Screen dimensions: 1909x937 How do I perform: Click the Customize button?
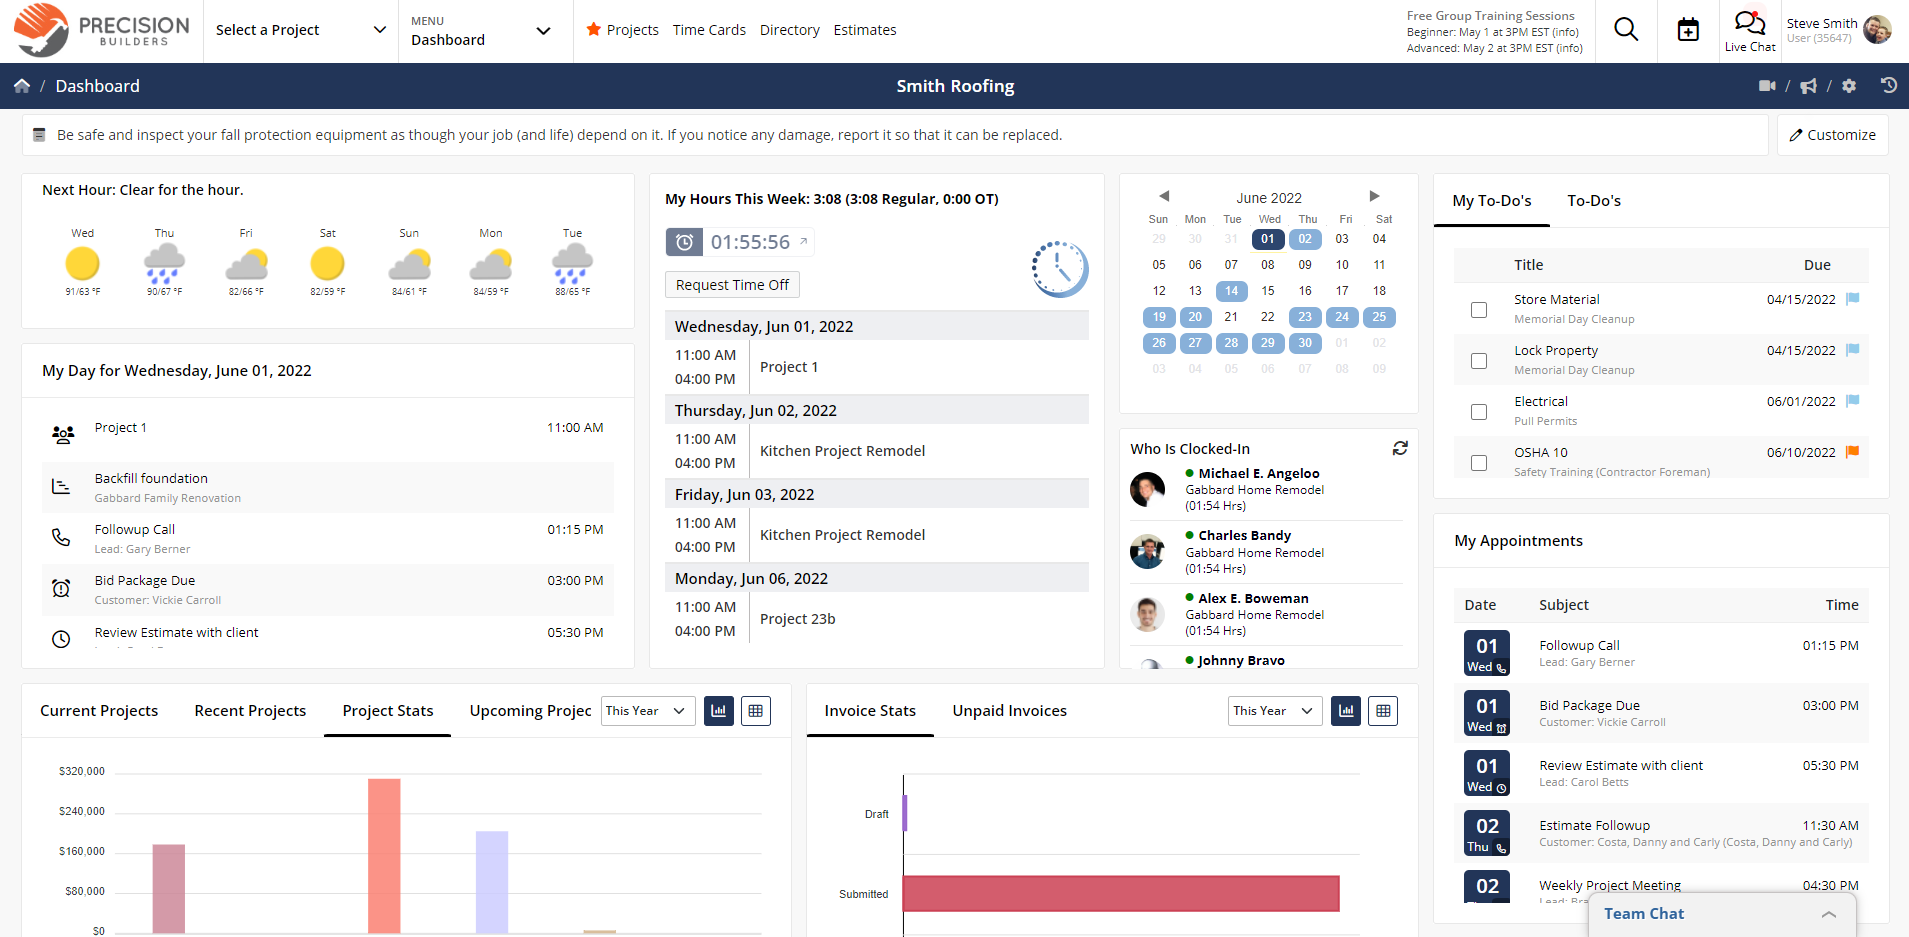[1831, 134]
